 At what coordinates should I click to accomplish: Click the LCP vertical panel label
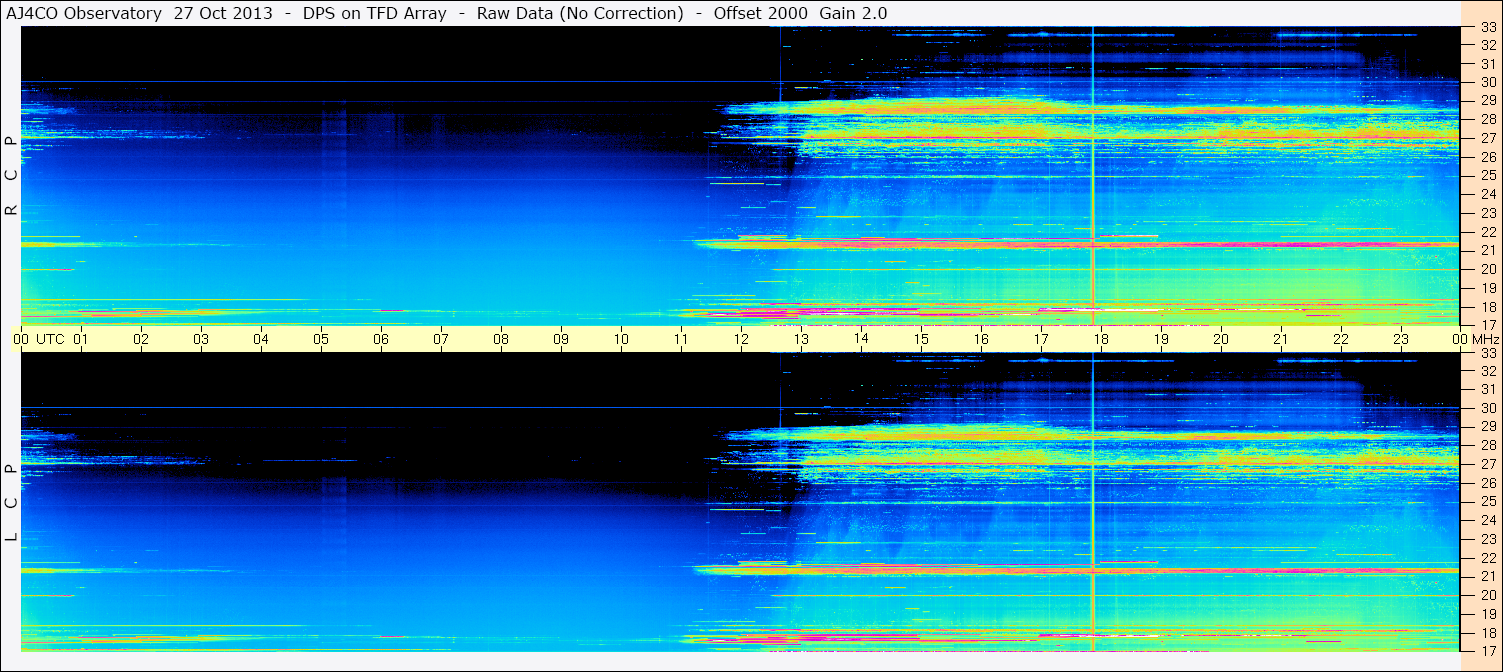coord(11,503)
